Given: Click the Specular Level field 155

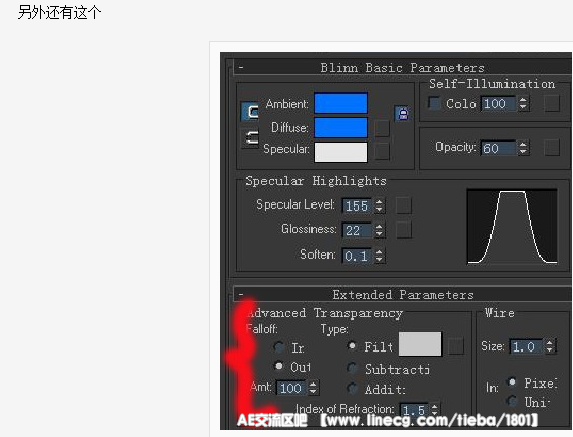Looking at the screenshot, I should click(358, 206).
